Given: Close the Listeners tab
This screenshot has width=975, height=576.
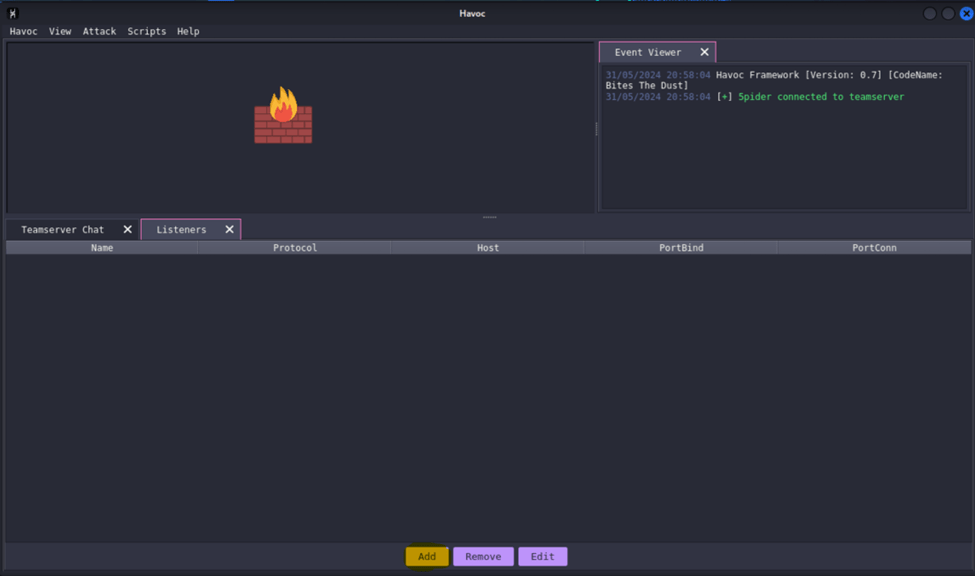Looking at the screenshot, I should coord(229,229).
